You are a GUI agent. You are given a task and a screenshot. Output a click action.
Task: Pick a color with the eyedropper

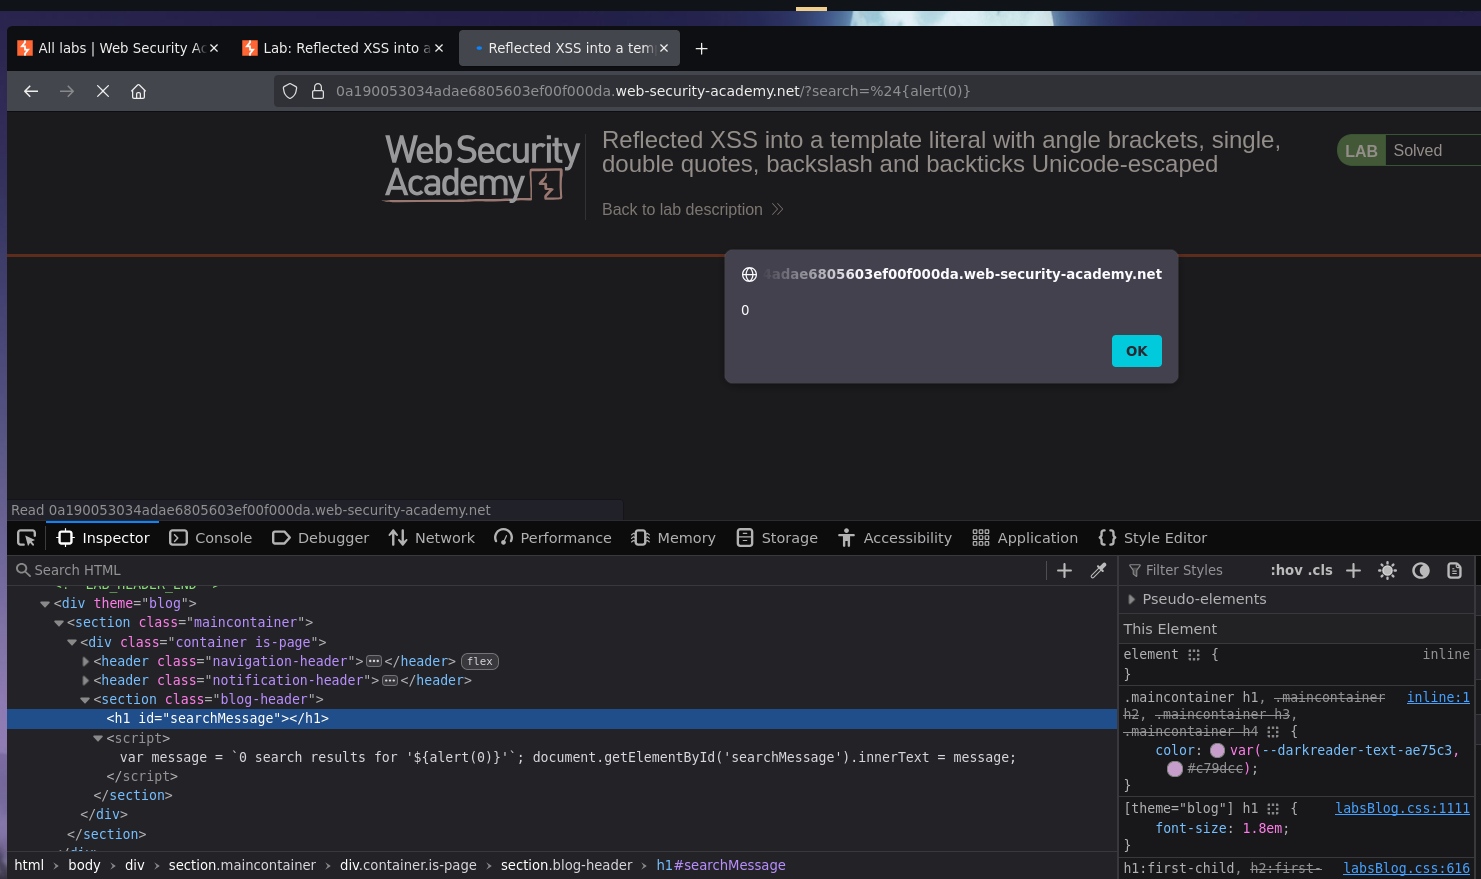point(1098,570)
